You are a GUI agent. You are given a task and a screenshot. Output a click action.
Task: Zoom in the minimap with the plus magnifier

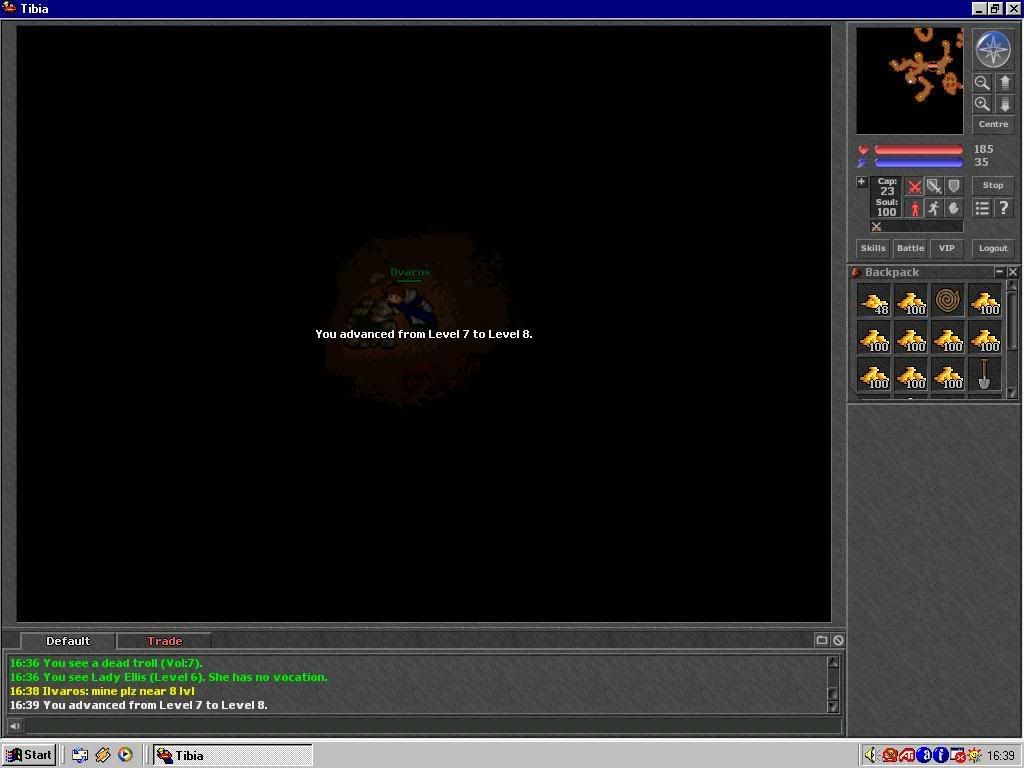tap(982, 104)
